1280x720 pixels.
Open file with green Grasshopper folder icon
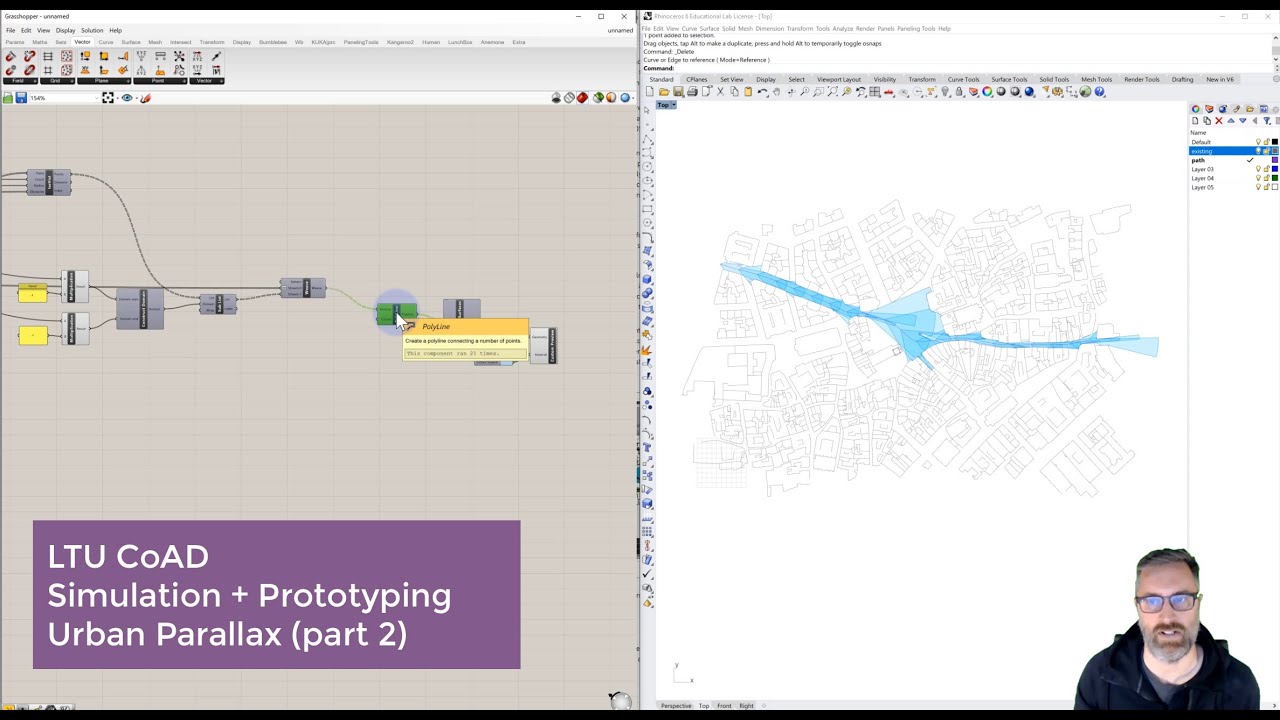7,98
